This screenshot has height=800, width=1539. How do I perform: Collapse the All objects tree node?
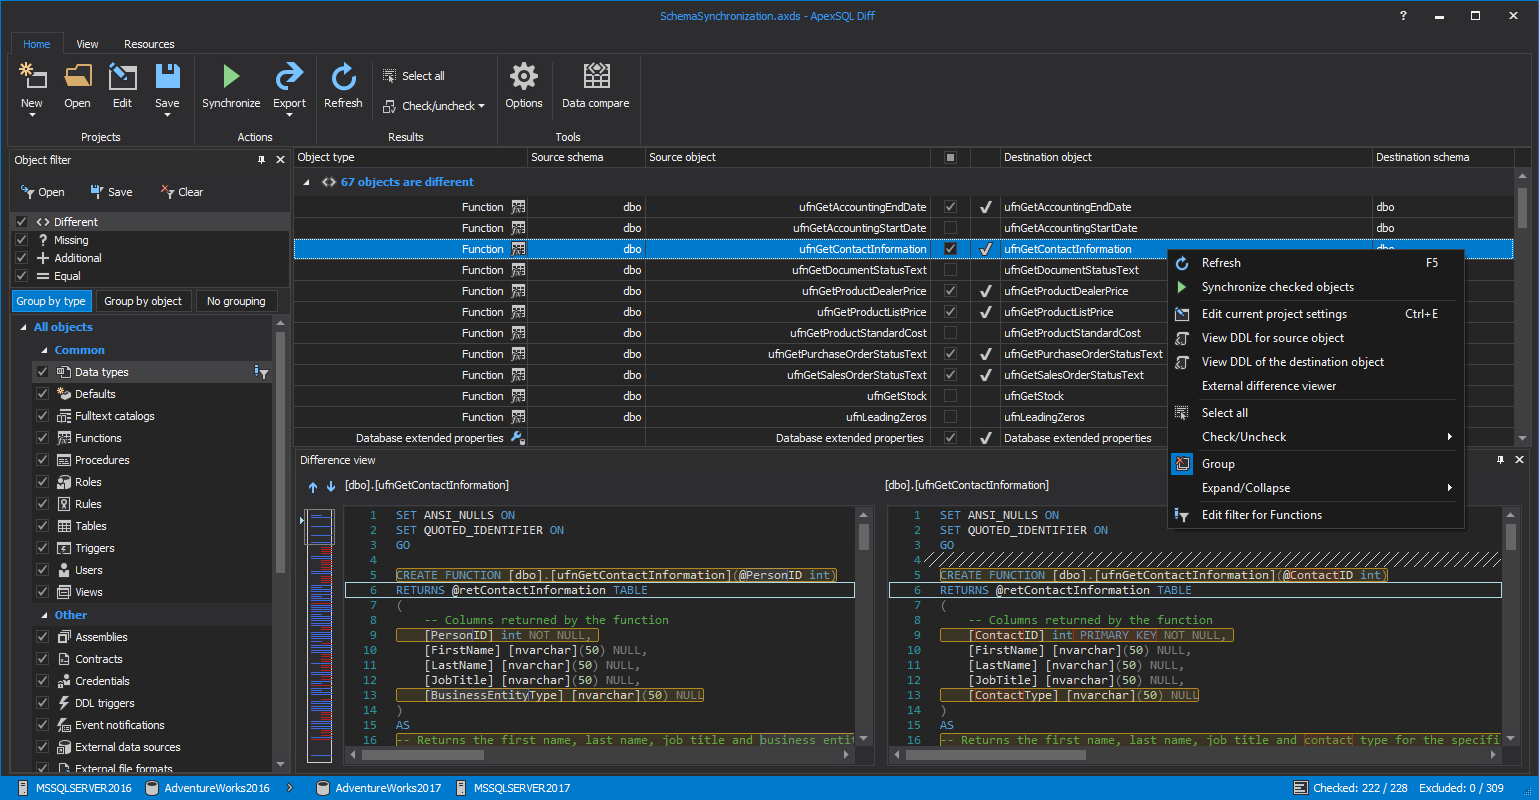tap(24, 327)
